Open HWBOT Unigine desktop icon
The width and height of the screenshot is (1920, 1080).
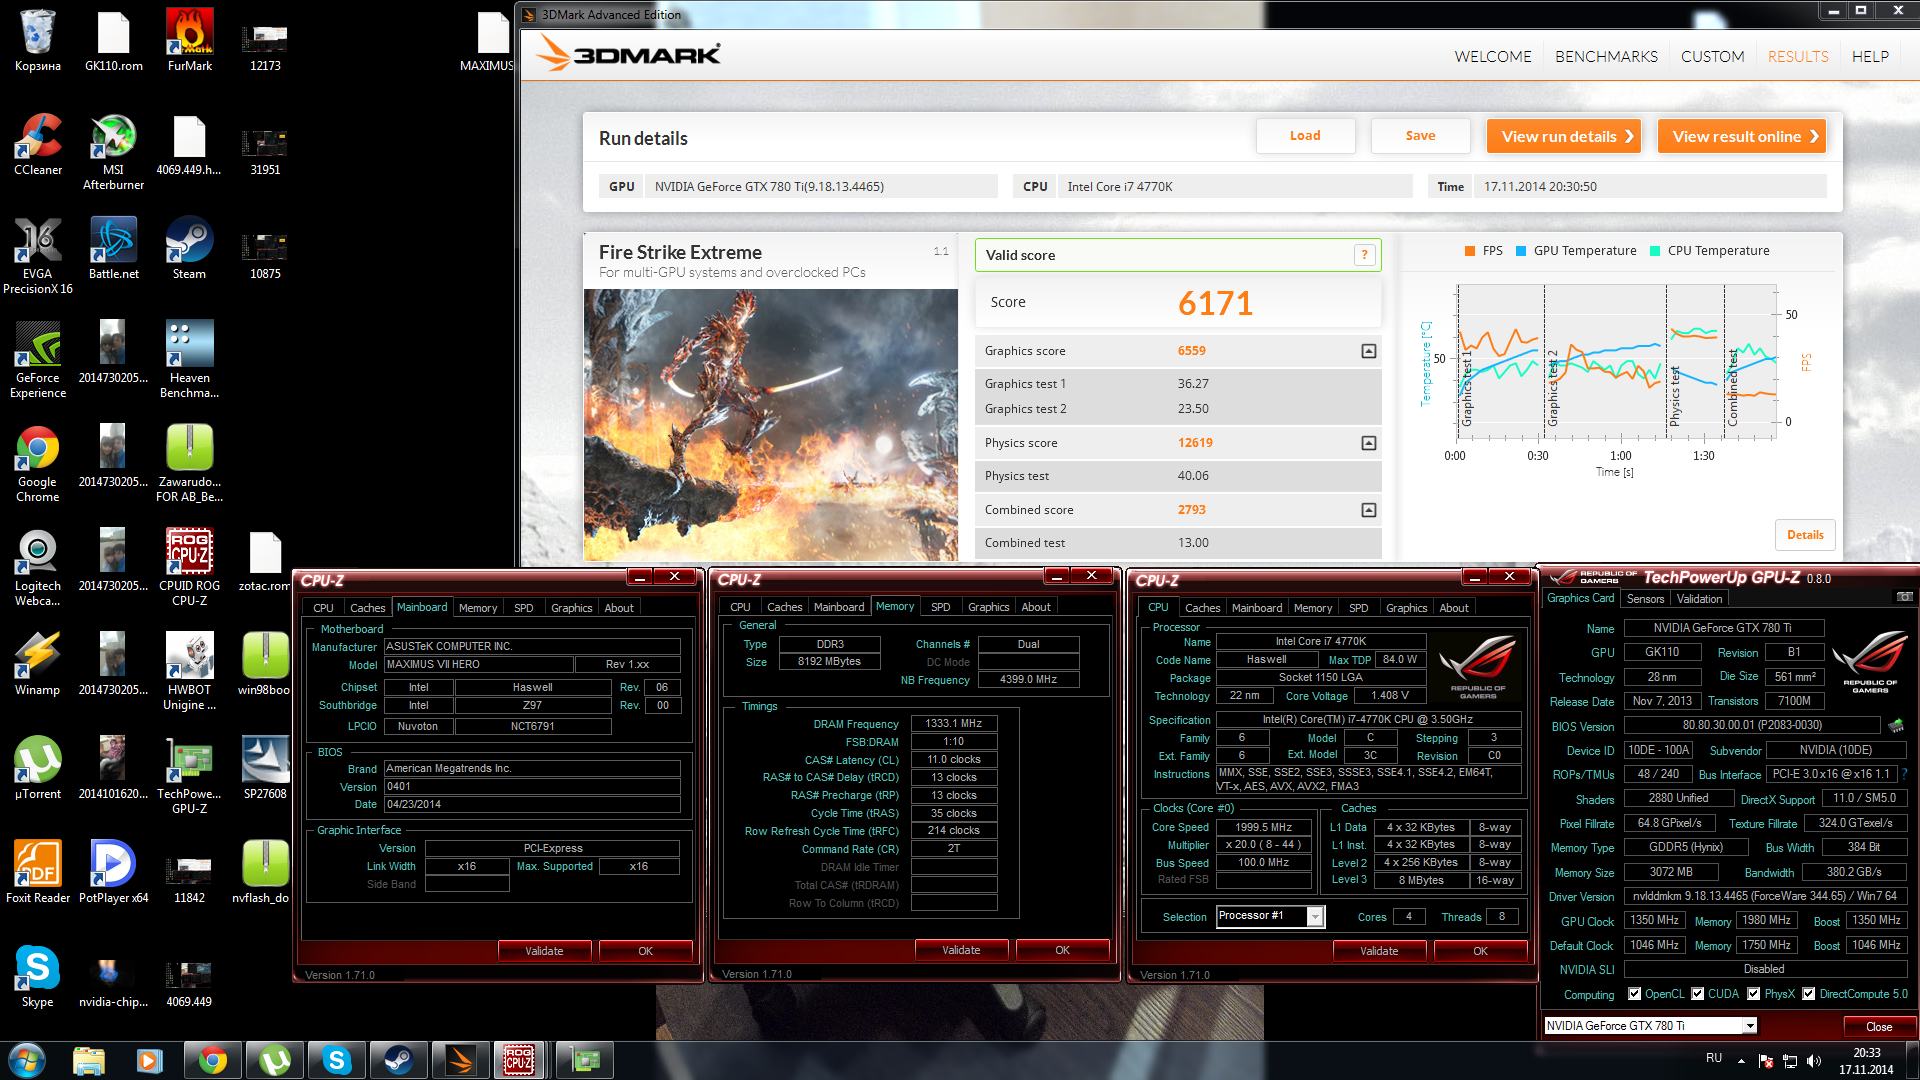189,671
